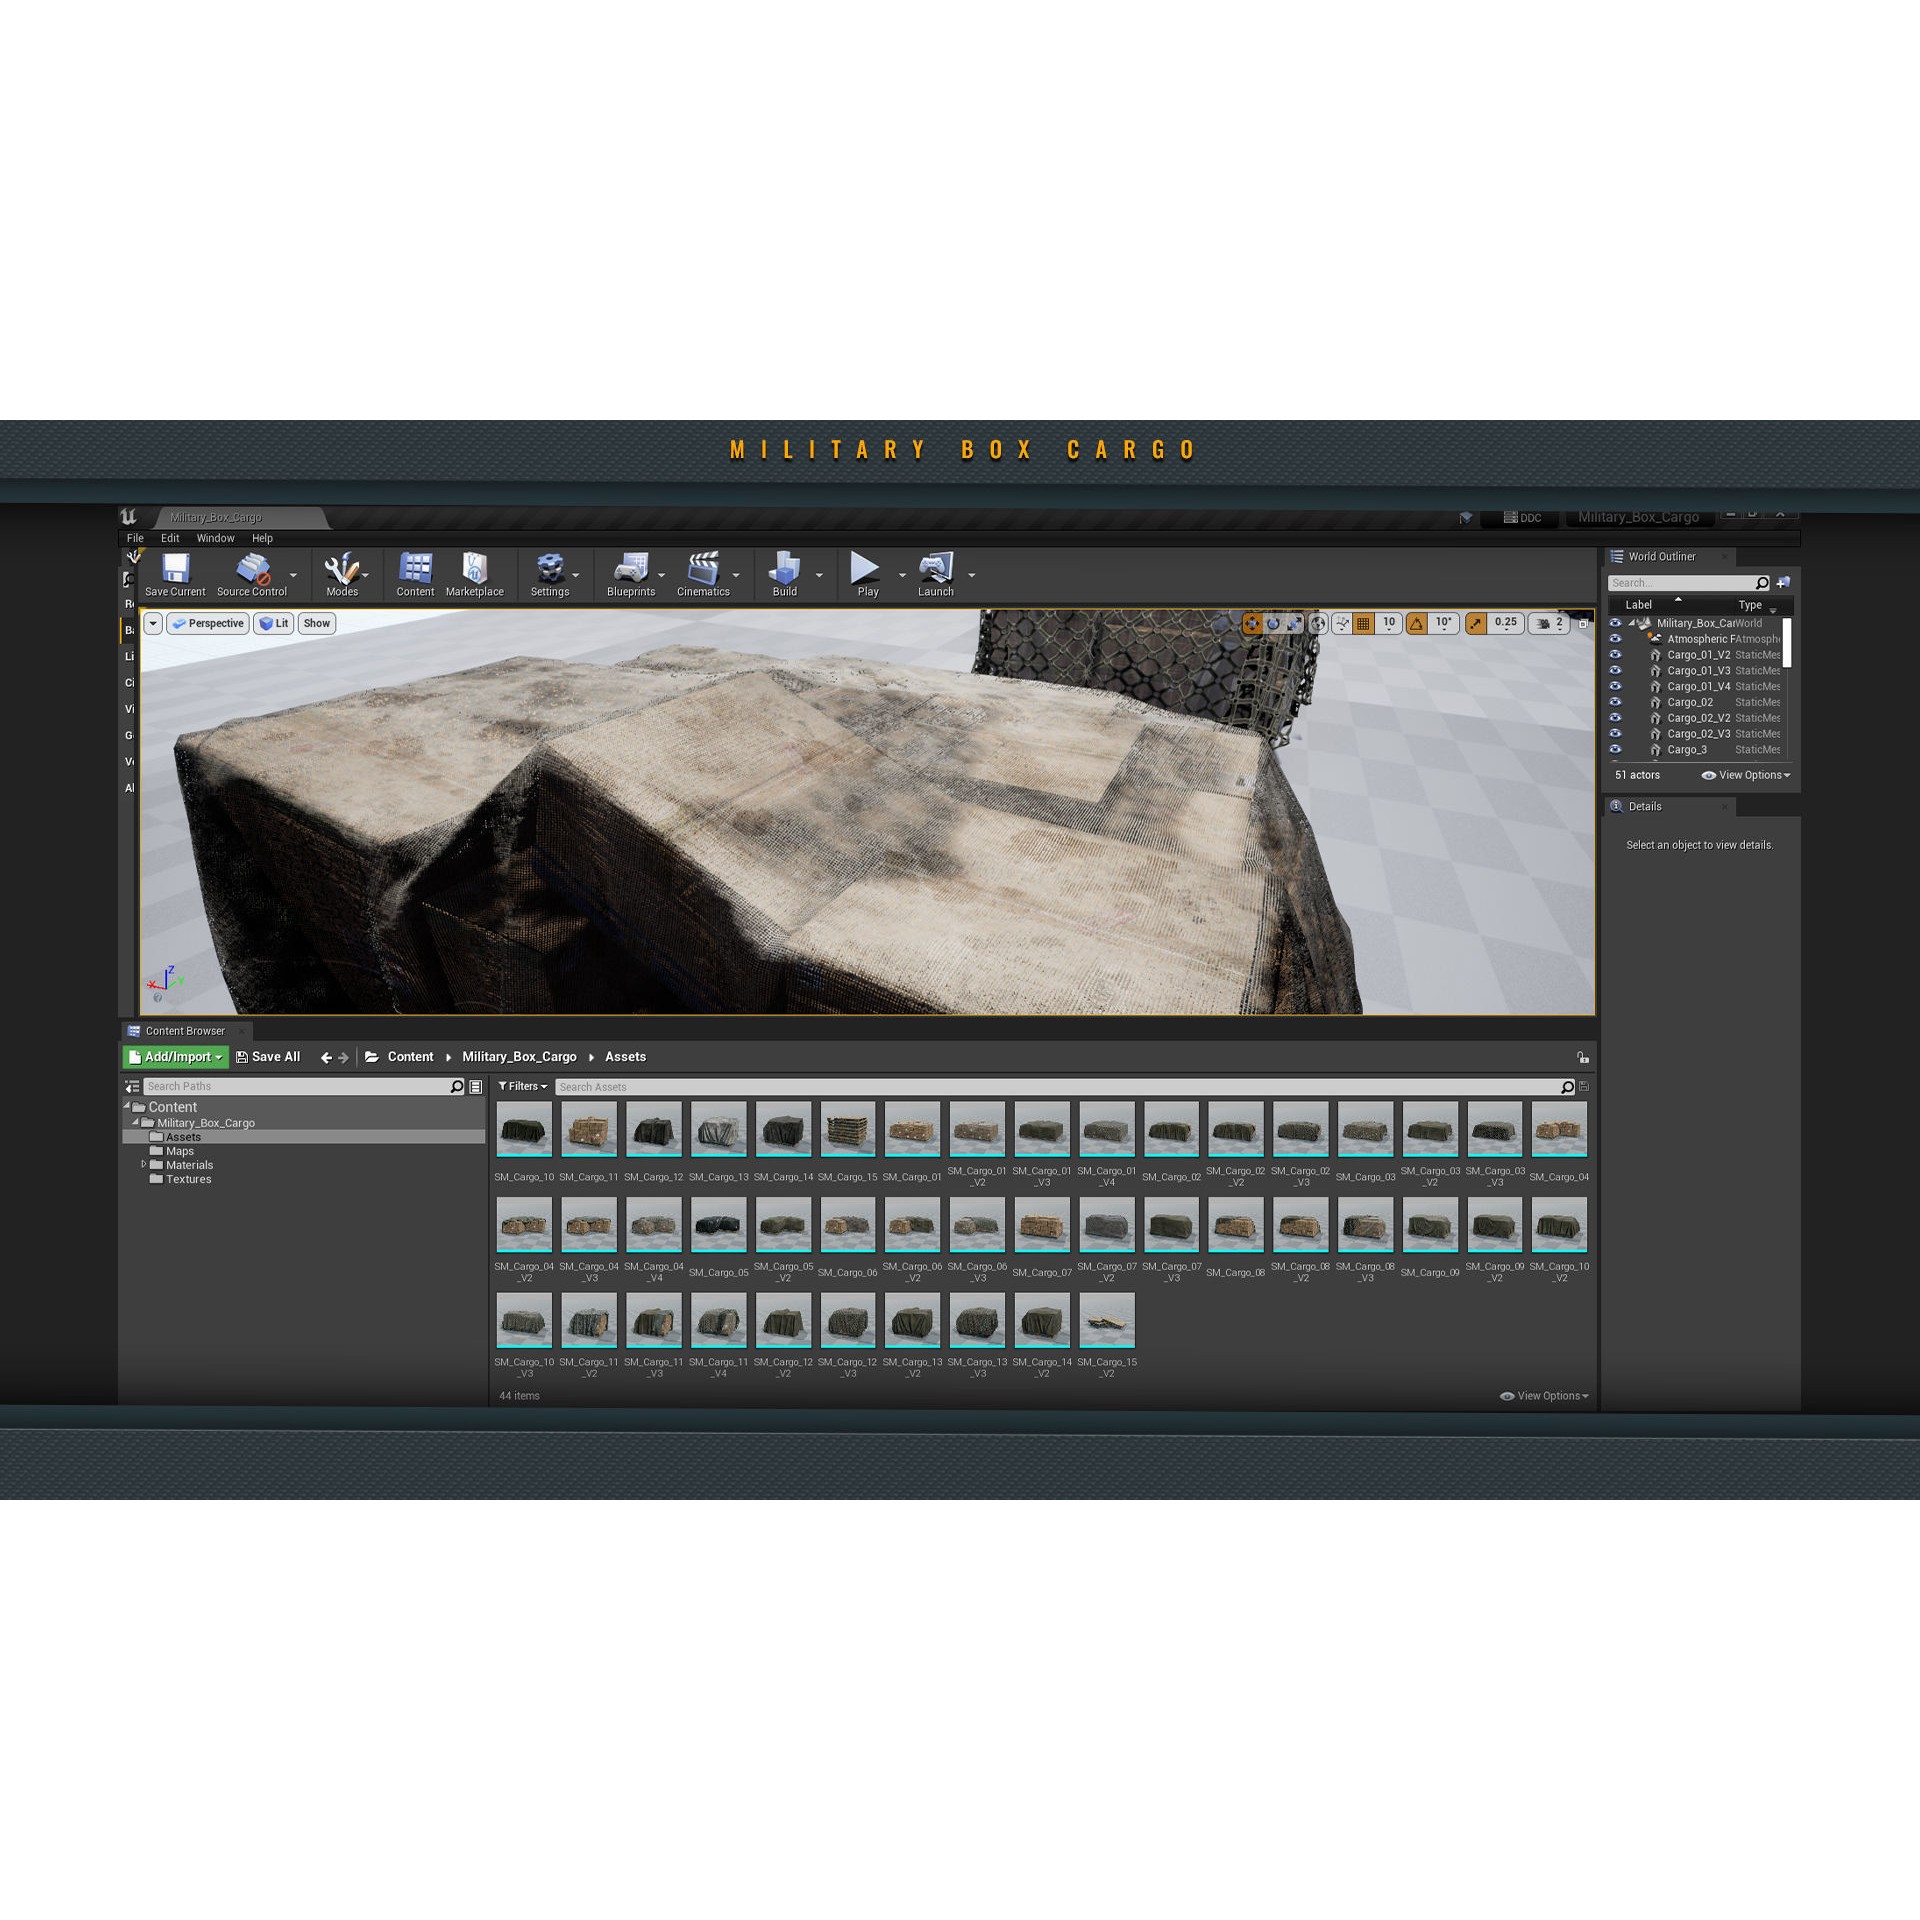Hide Cargo_01_V2 using its eye icon

(x=1615, y=655)
